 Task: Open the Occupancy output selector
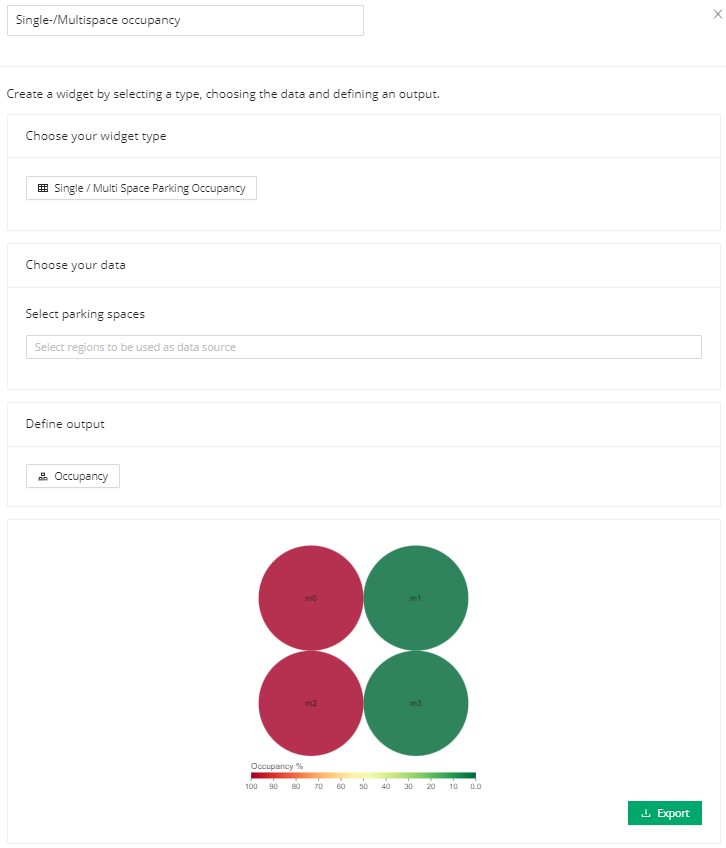click(72, 476)
